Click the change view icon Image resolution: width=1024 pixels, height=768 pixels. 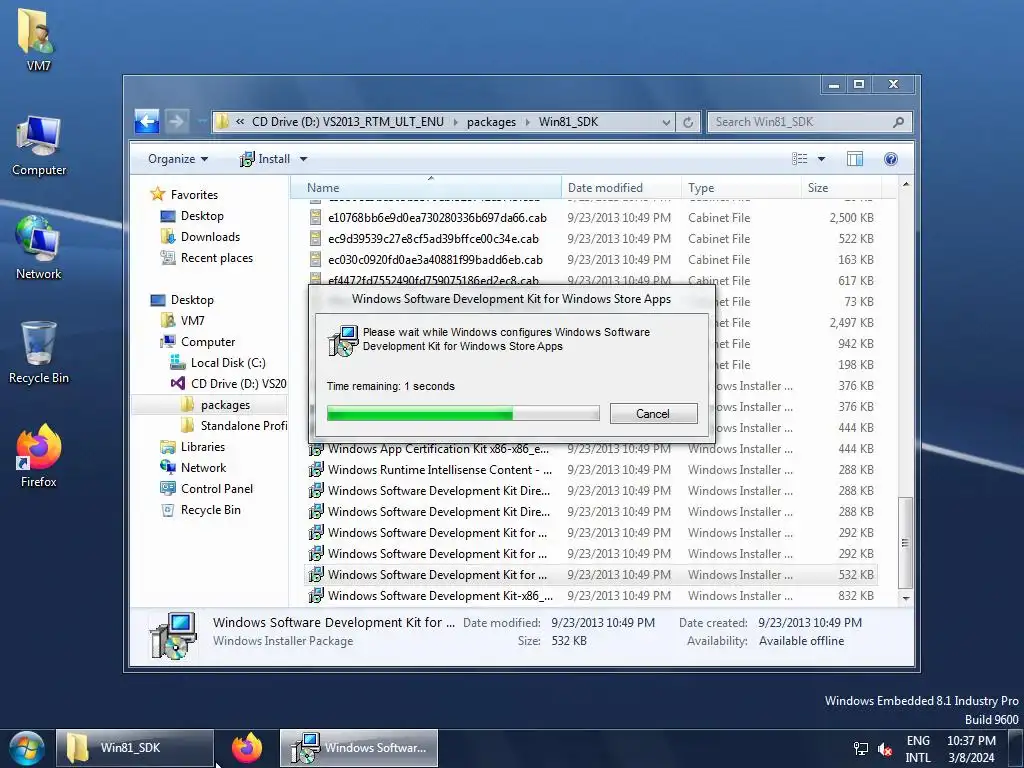799,159
